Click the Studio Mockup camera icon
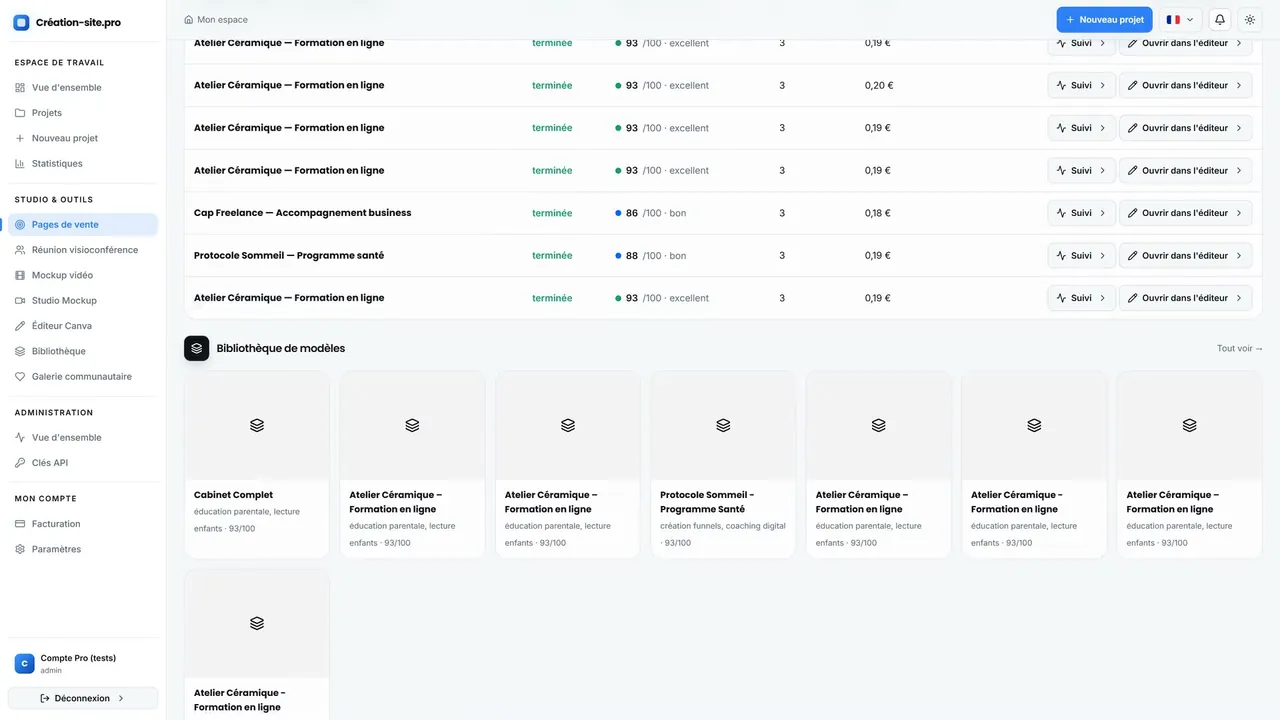1280x720 pixels. click(x=20, y=301)
